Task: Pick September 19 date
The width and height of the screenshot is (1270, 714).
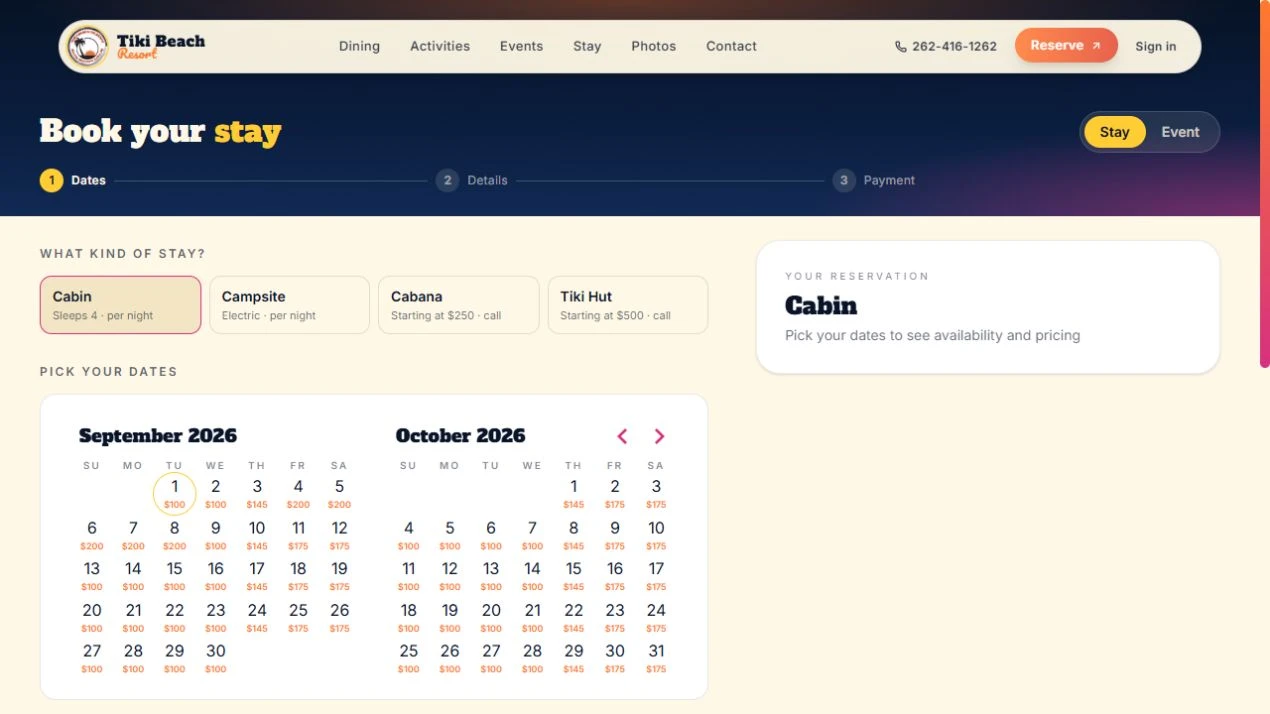Action: point(339,575)
